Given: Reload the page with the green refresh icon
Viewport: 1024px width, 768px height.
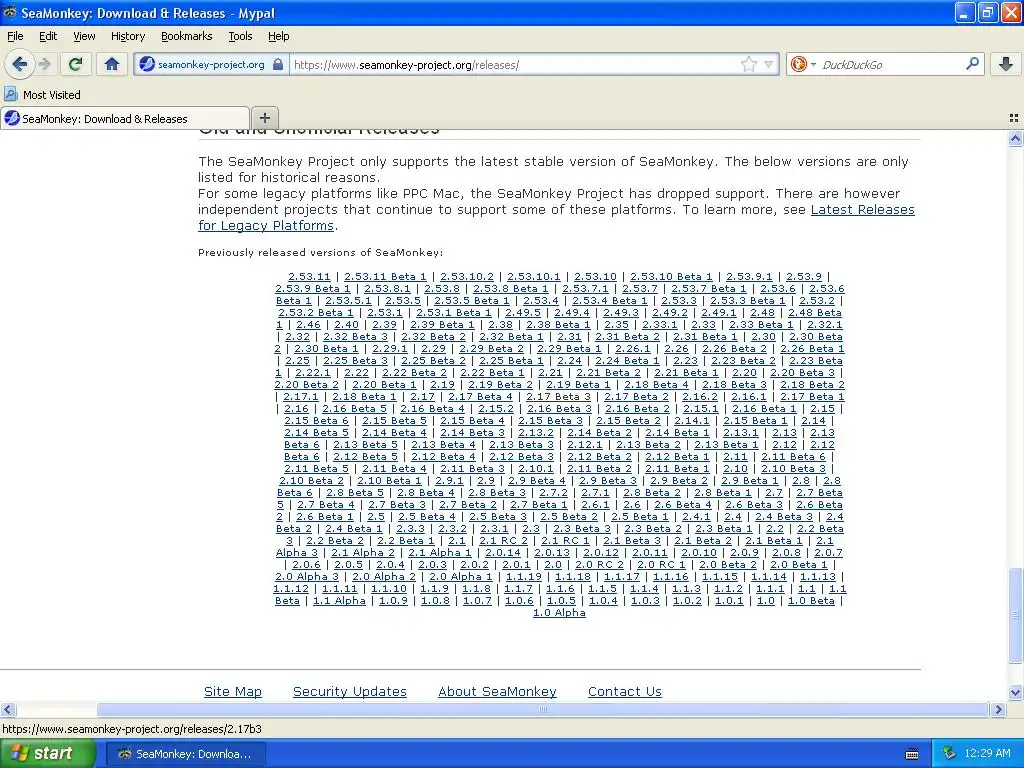Looking at the screenshot, I should pyautogui.click(x=75, y=64).
